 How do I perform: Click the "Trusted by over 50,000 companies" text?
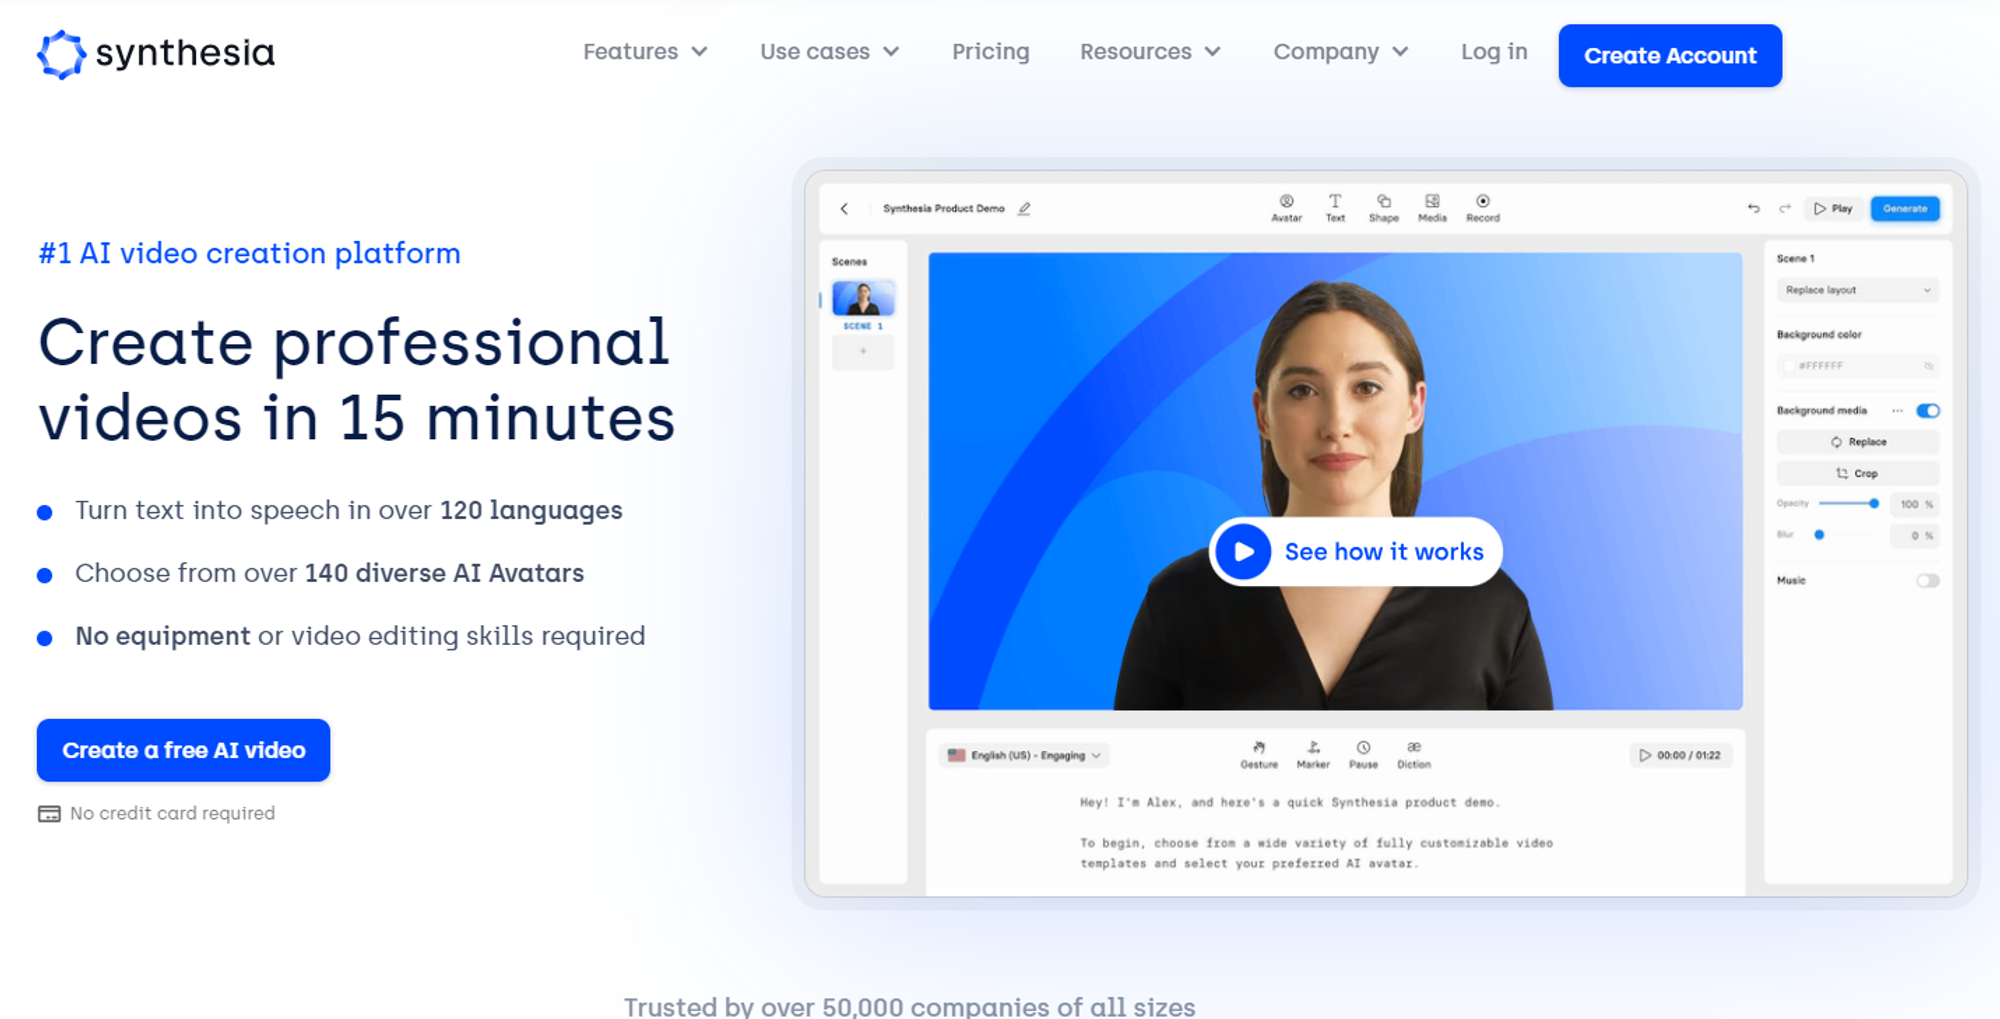click(x=910, y=1006)
